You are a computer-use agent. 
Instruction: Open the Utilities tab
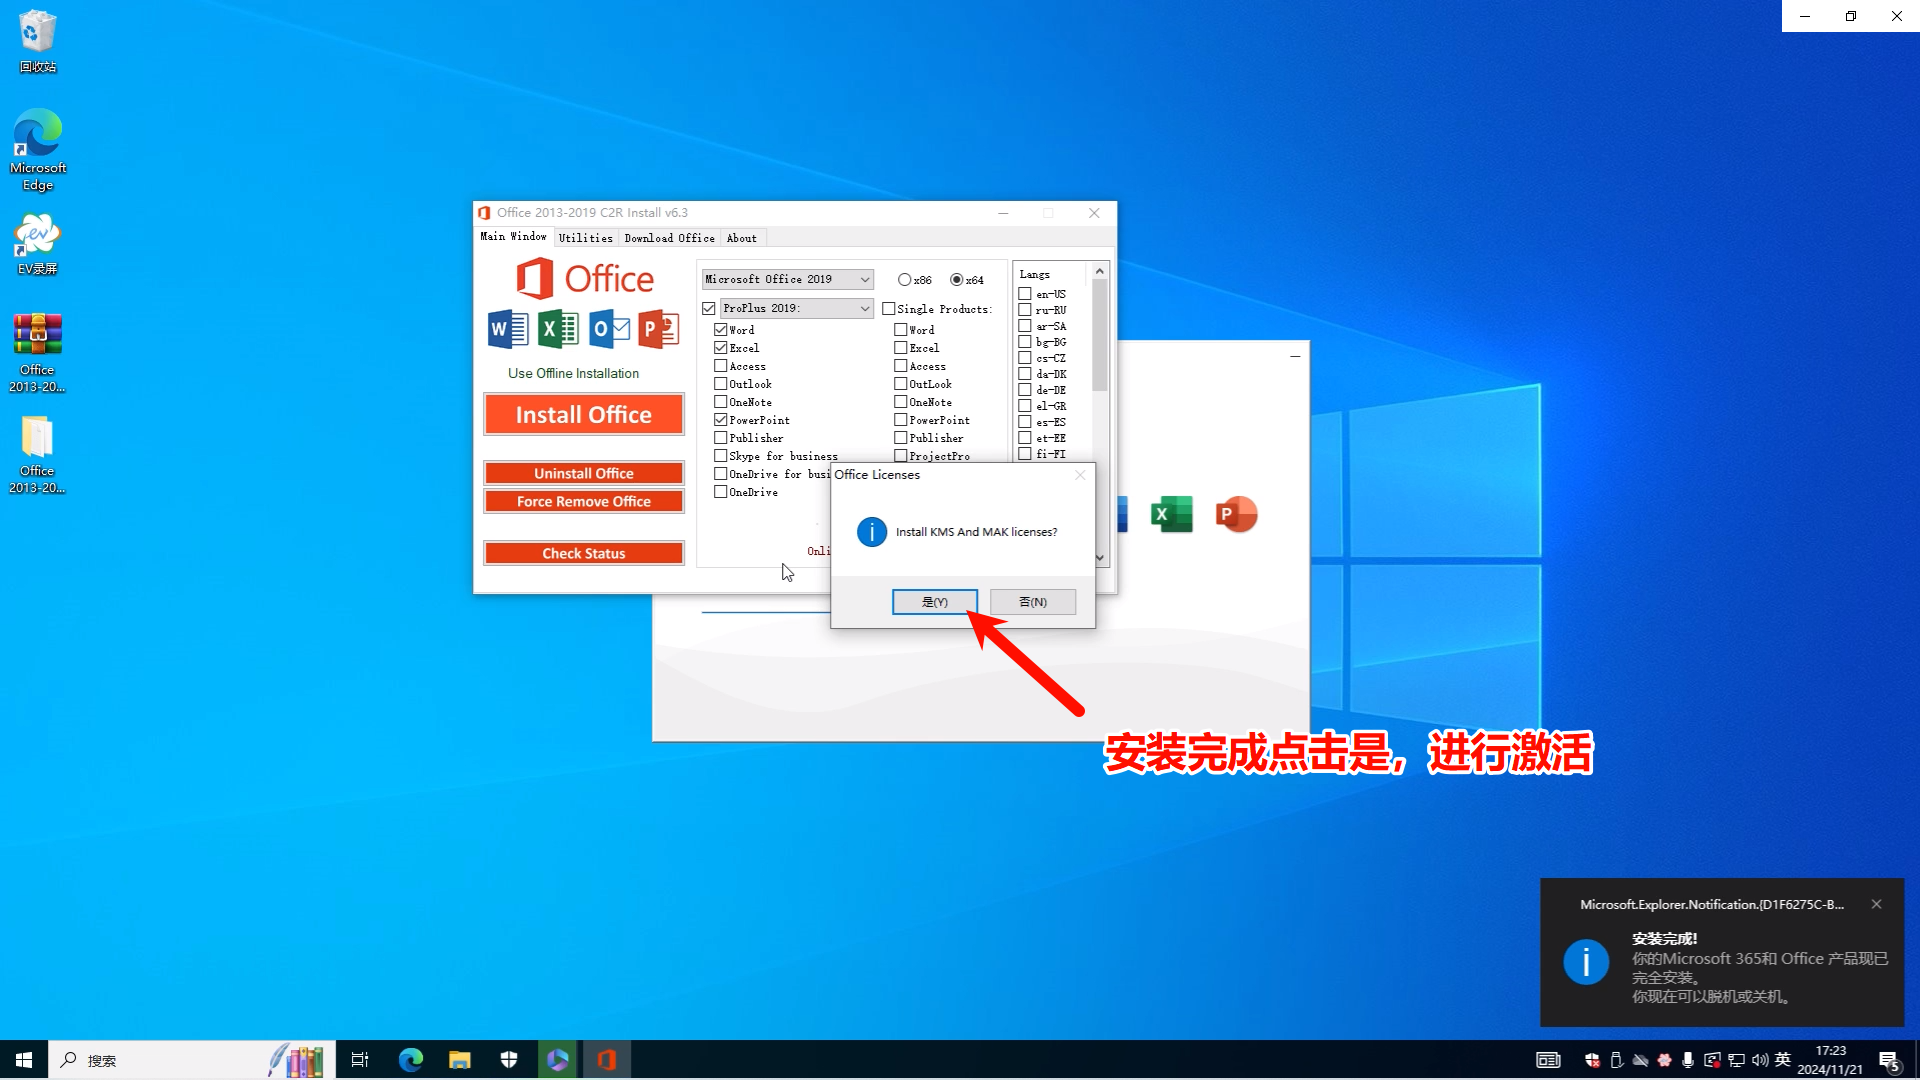coord(586,238)
